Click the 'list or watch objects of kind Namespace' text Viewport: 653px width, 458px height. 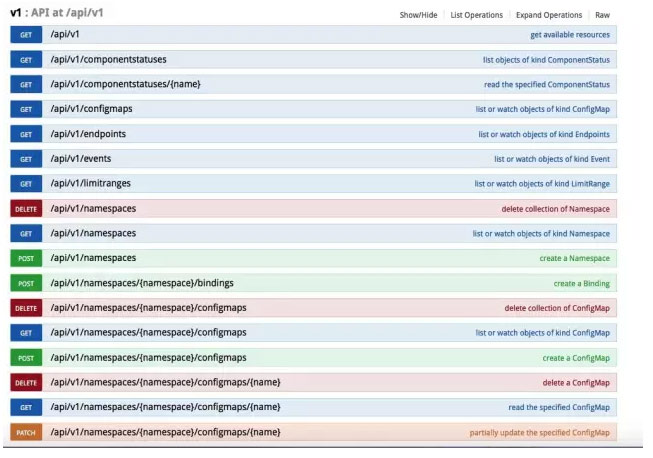click(x=540, y=233)
